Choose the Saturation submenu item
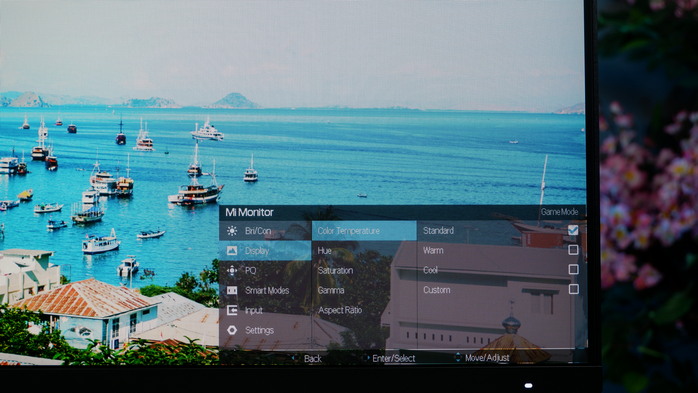The image size is (698, 393). click(x=364, y=270)
